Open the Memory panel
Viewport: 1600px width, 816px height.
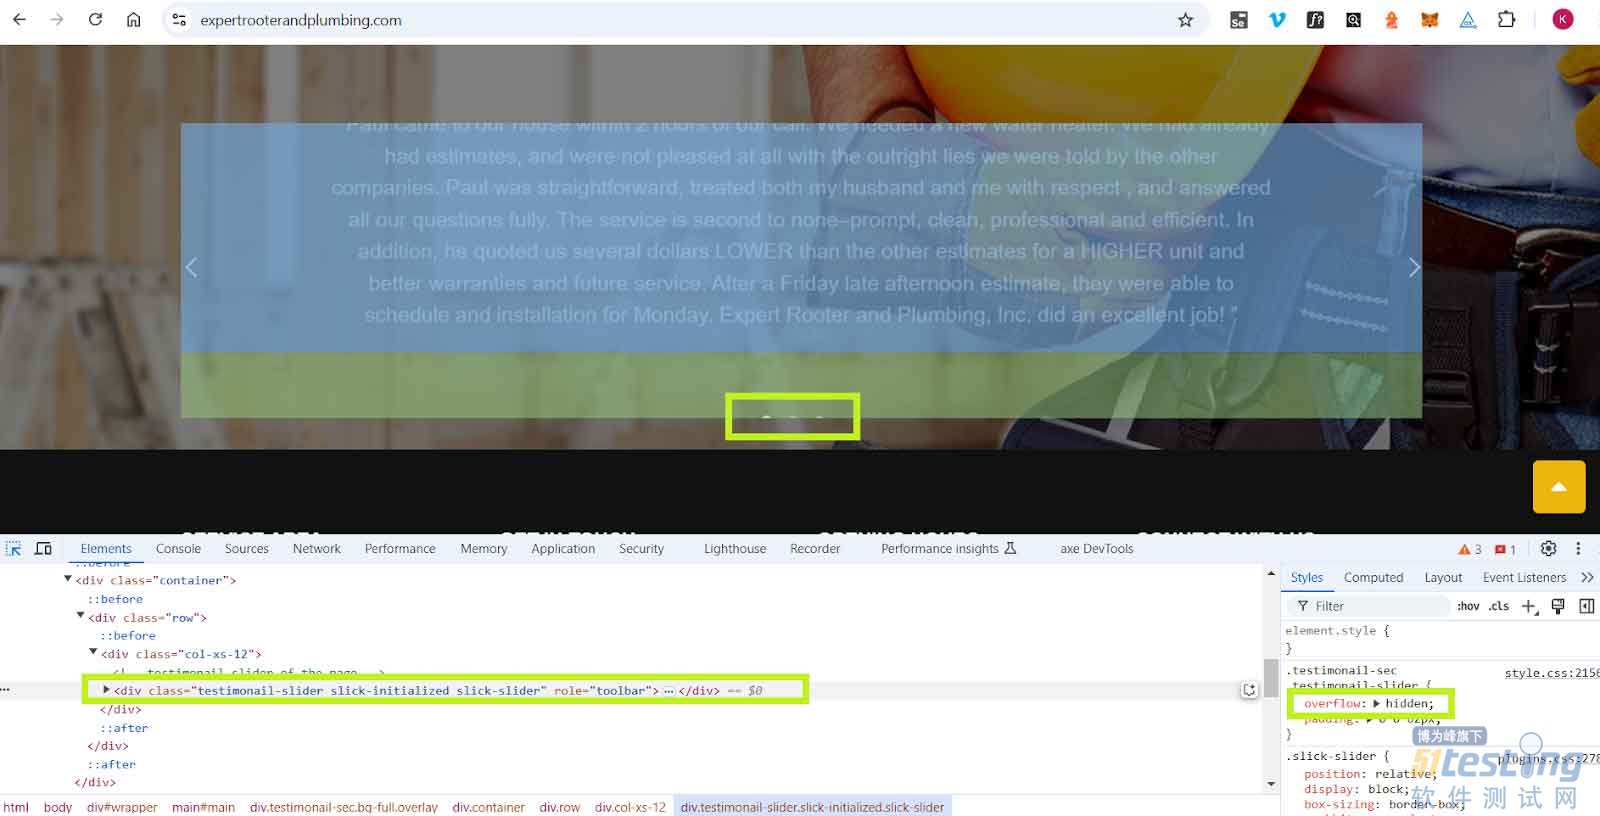pyautogui.click(x=484, y=549)
